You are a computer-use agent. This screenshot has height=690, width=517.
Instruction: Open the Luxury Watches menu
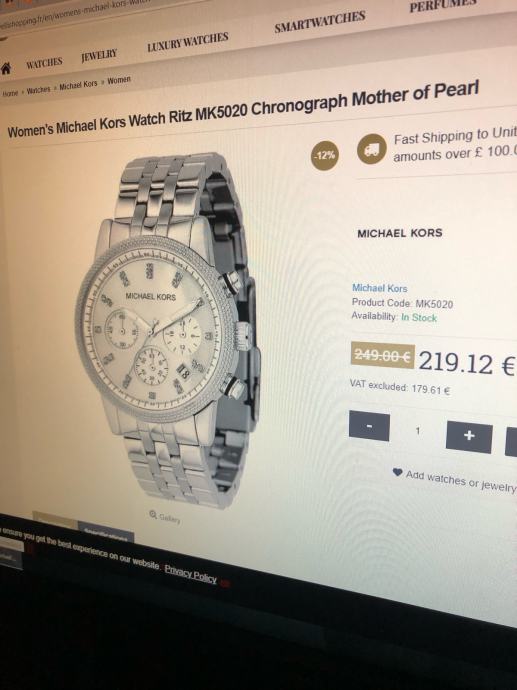[x=188, y=41]
